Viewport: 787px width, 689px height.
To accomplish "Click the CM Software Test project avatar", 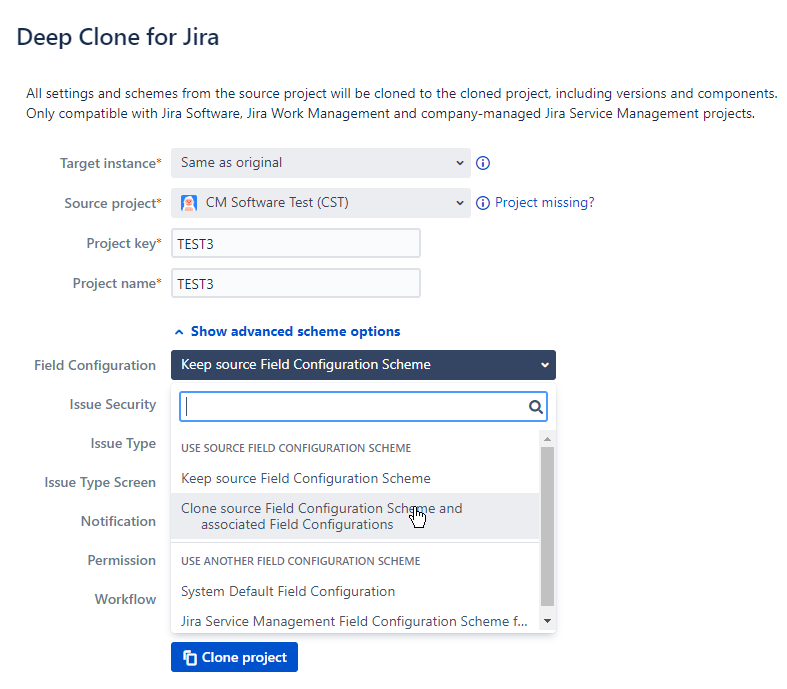I will tap(189, 203).
